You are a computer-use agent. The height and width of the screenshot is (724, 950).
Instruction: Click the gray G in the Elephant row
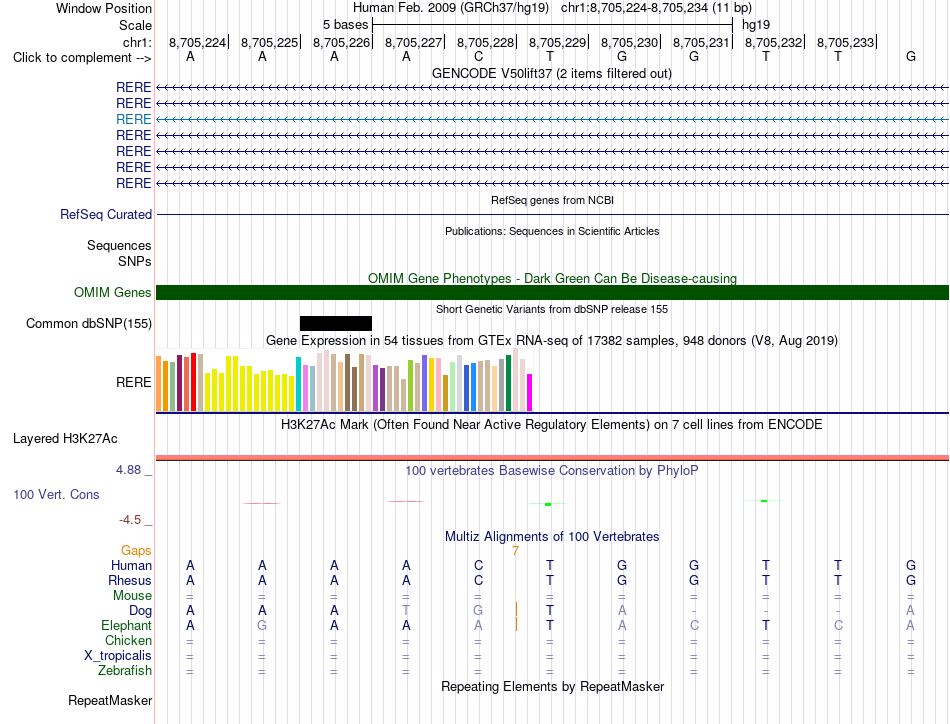(x=262, y=625)
